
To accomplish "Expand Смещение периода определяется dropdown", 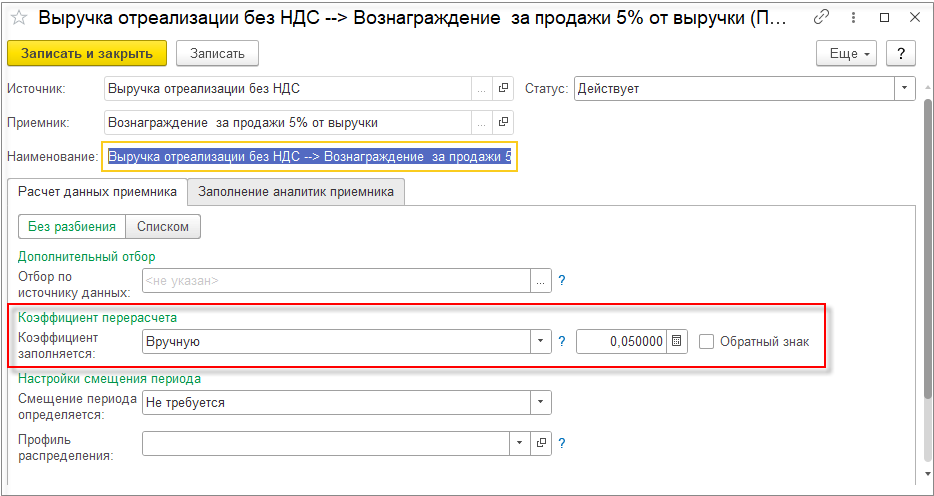I will point(541,402).
